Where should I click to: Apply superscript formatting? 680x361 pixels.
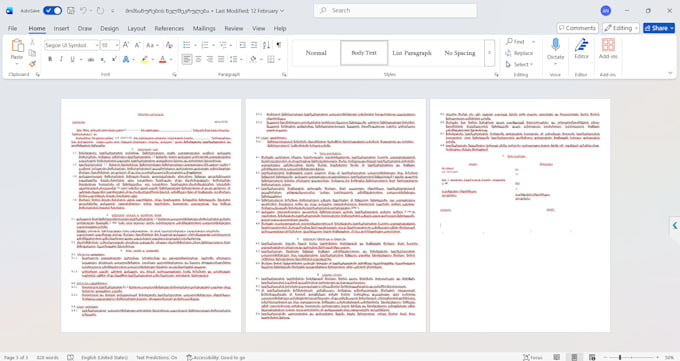point(114,59)
